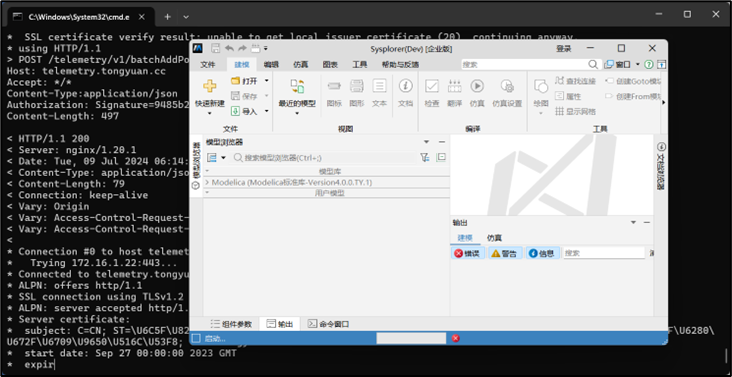732x377 pixels.
Task: Switch to the 编辑 ribbon tab
Action: (271, 65)
